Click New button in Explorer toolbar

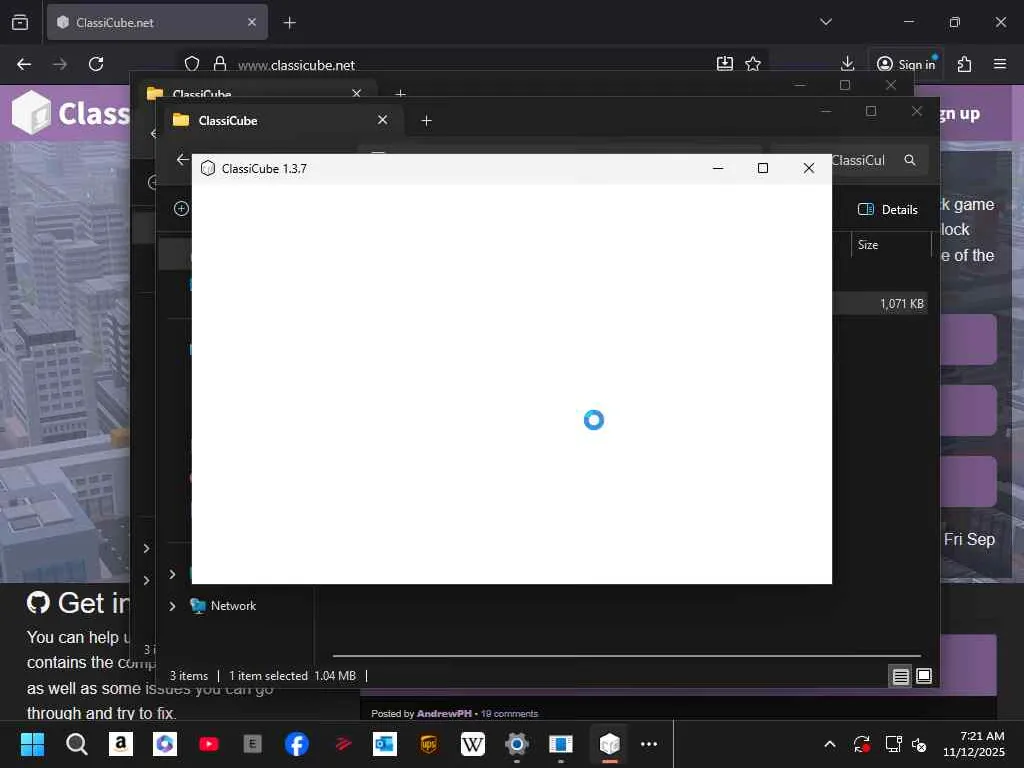click(x=181, y=208)
